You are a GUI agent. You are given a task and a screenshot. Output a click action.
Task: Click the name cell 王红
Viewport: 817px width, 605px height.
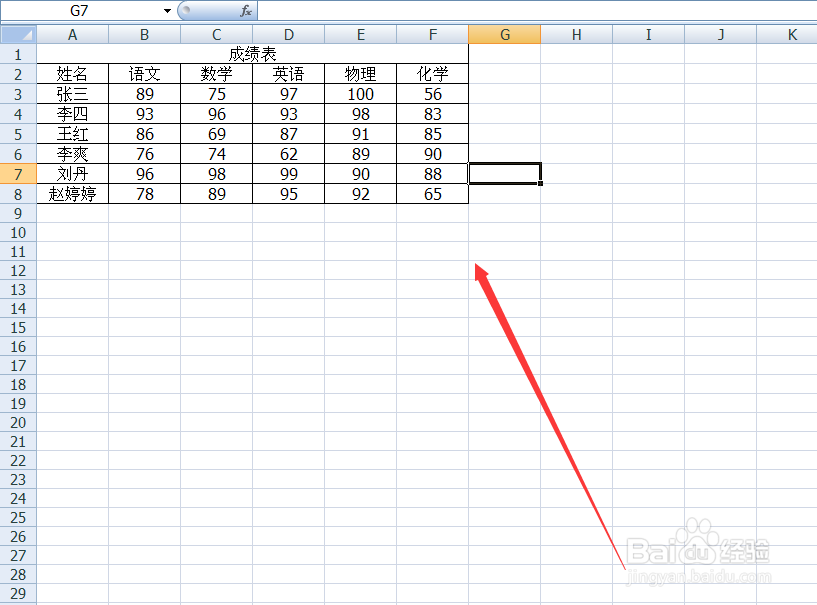pos(72,134)
